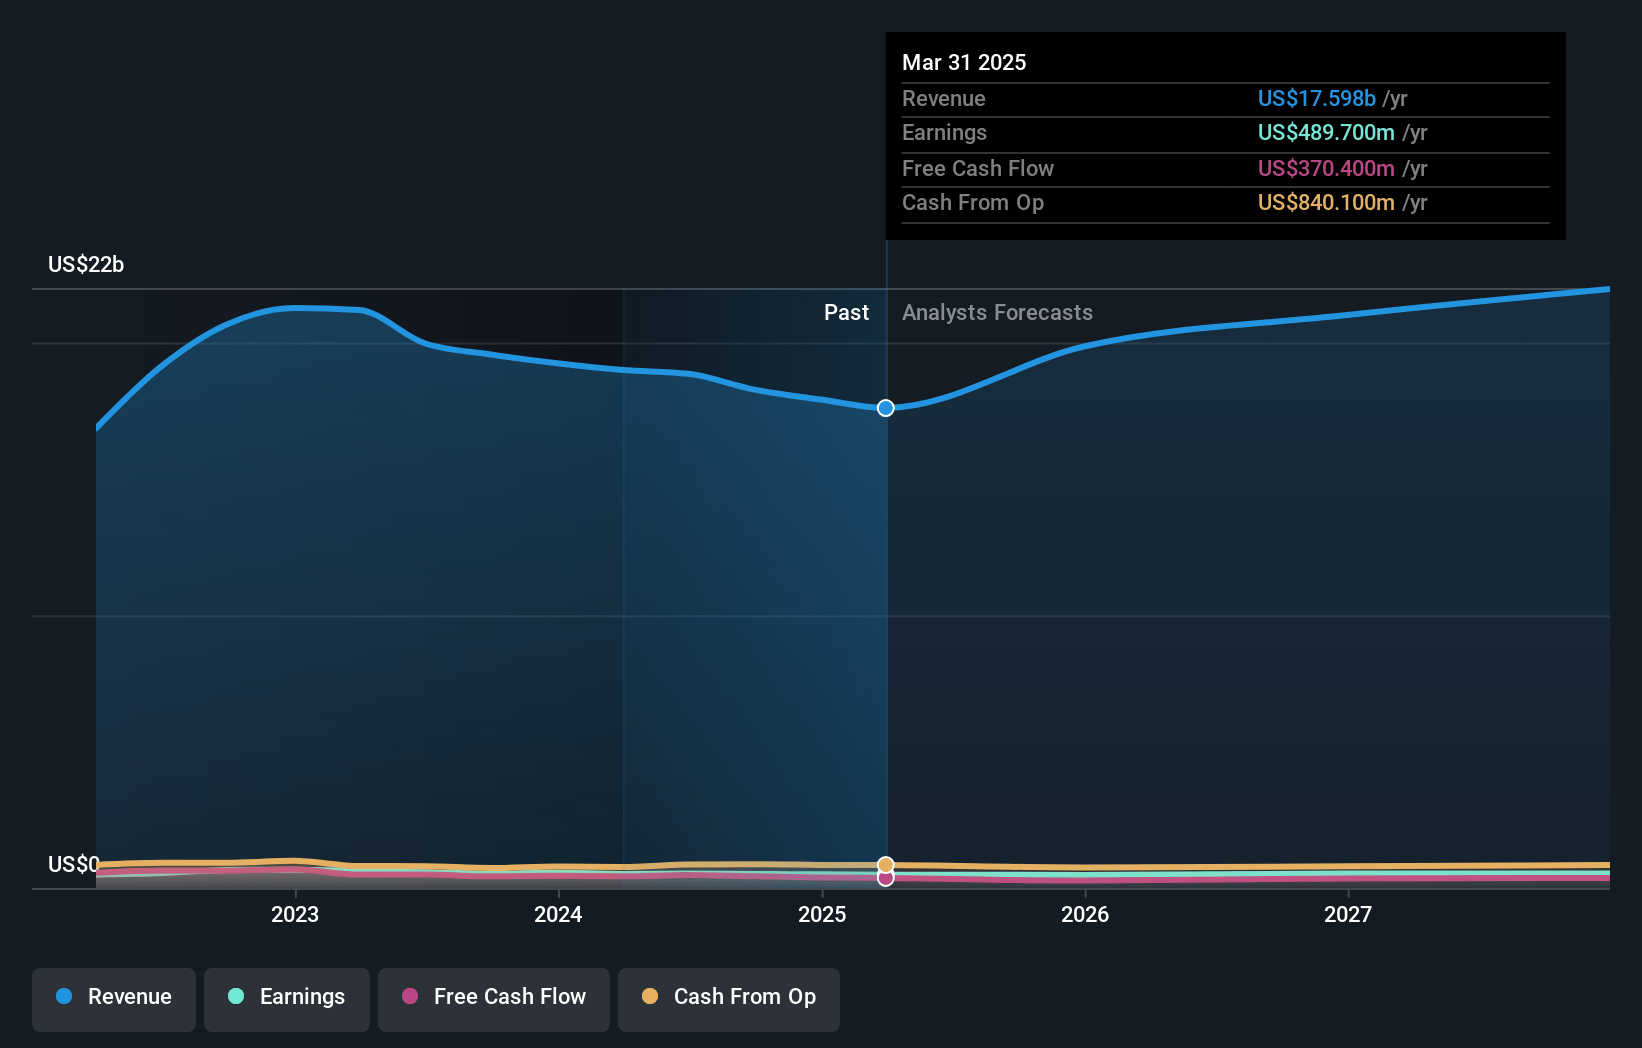Click the US$370.400m free cash flow value
Viewport: 1642px width, 1048px height.
[1326, 168]
